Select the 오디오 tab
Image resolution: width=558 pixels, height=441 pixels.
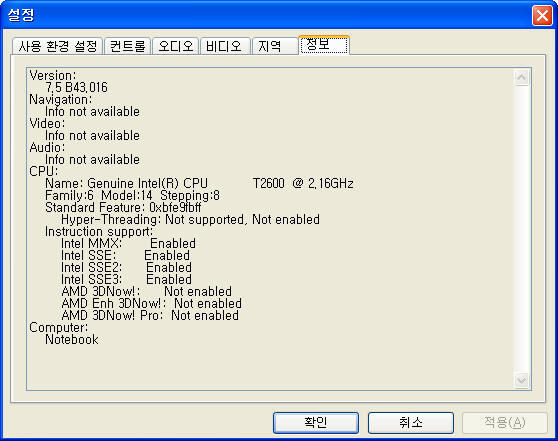(x=176, y=46)
